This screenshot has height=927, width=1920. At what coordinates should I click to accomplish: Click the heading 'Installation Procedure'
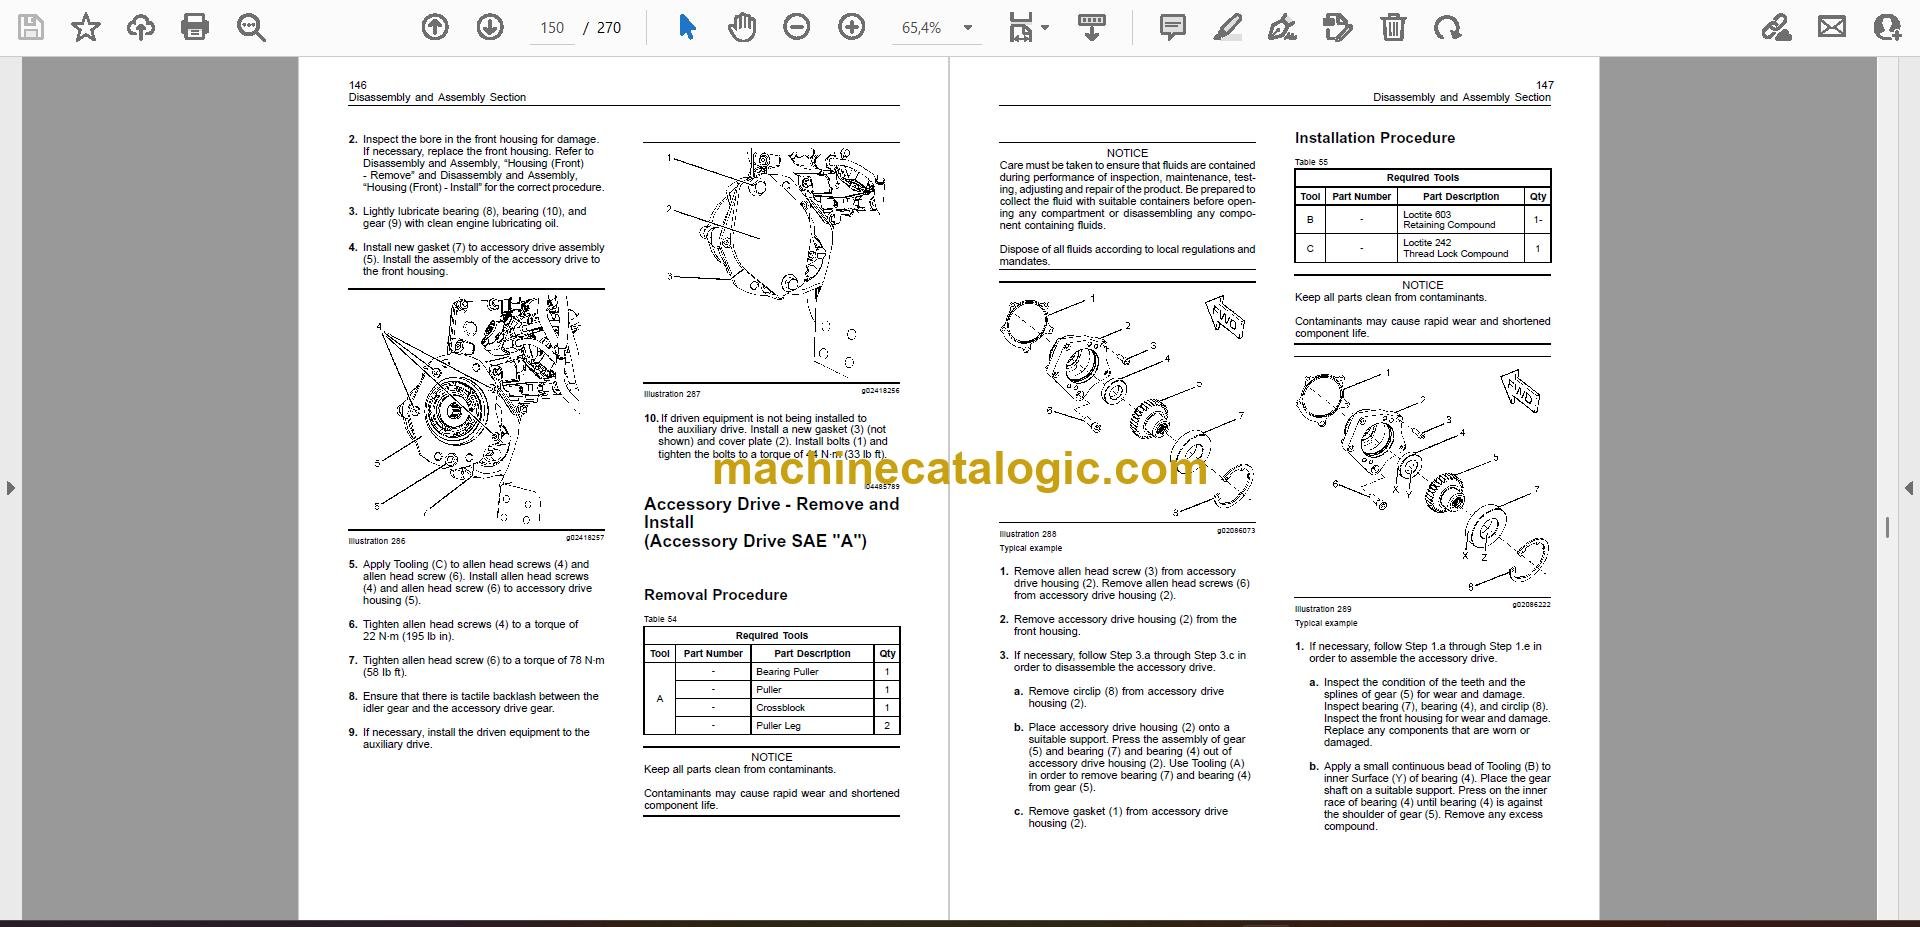(x=1374, y=138)
